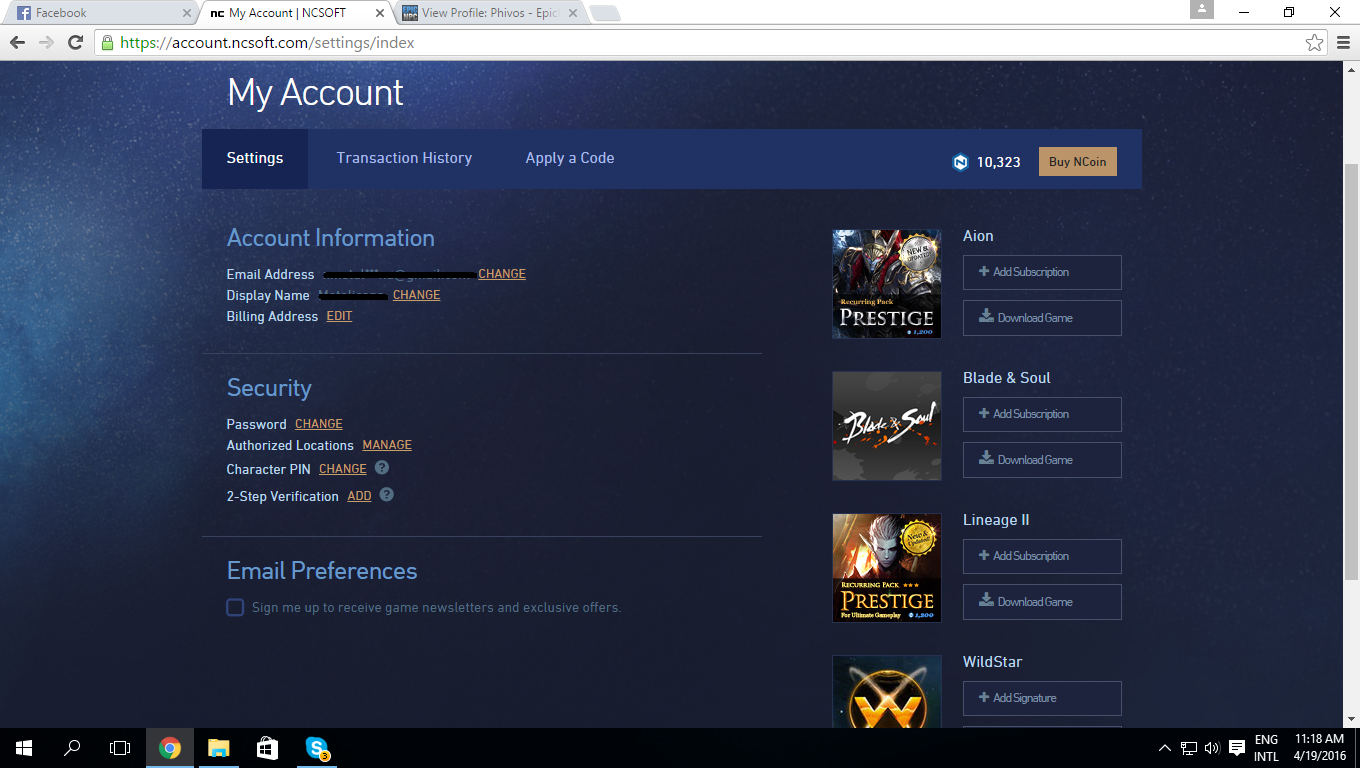The height and width of the screenshot is (768, 1360).
Task: Open the Chrome hamburger menu
Action: [x=1342, y=42]
